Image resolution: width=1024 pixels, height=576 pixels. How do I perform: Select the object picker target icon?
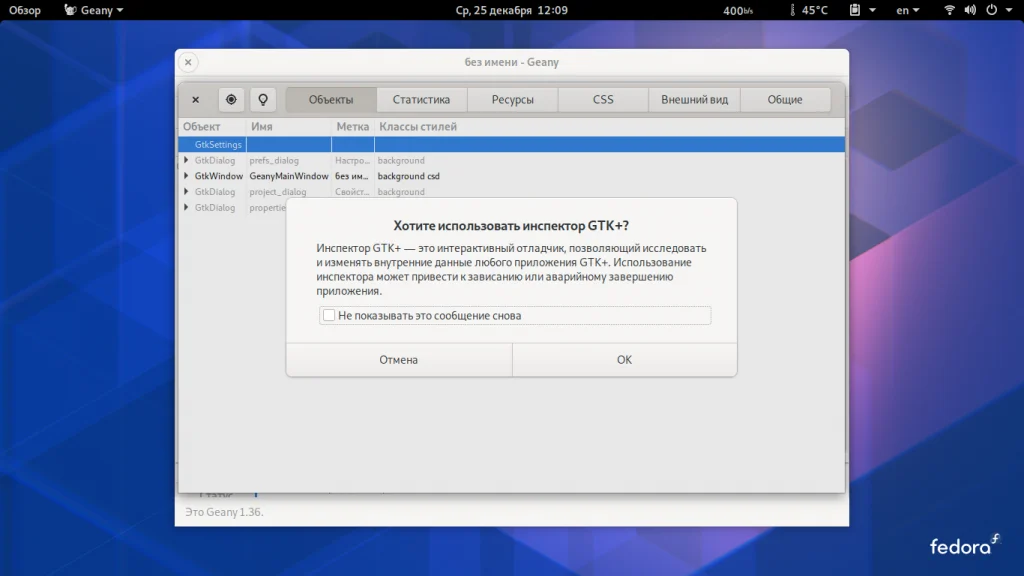pos(231,100)
